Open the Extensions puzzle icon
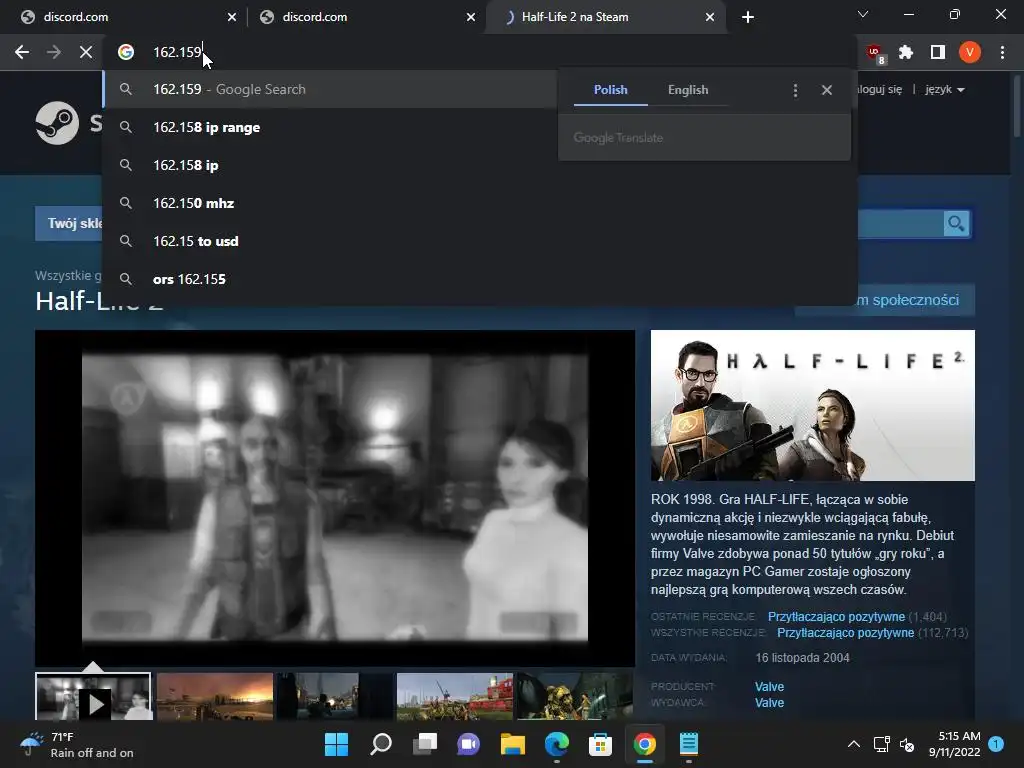Image resolution: width=1024 pixels, height=768 pixels. 906,52
